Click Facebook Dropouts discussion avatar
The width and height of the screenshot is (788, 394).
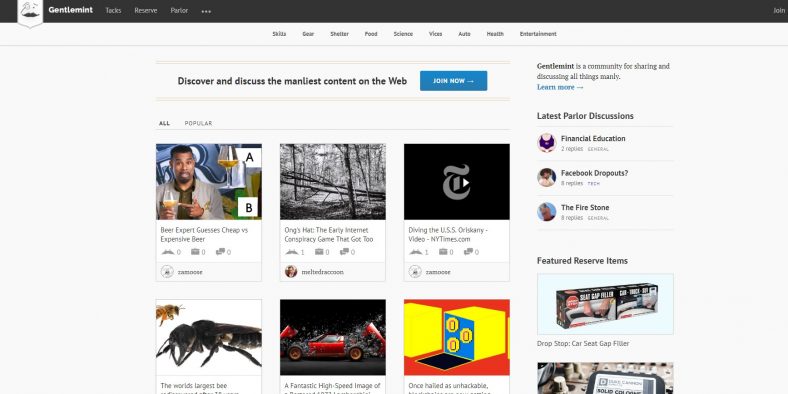[547, 177]
